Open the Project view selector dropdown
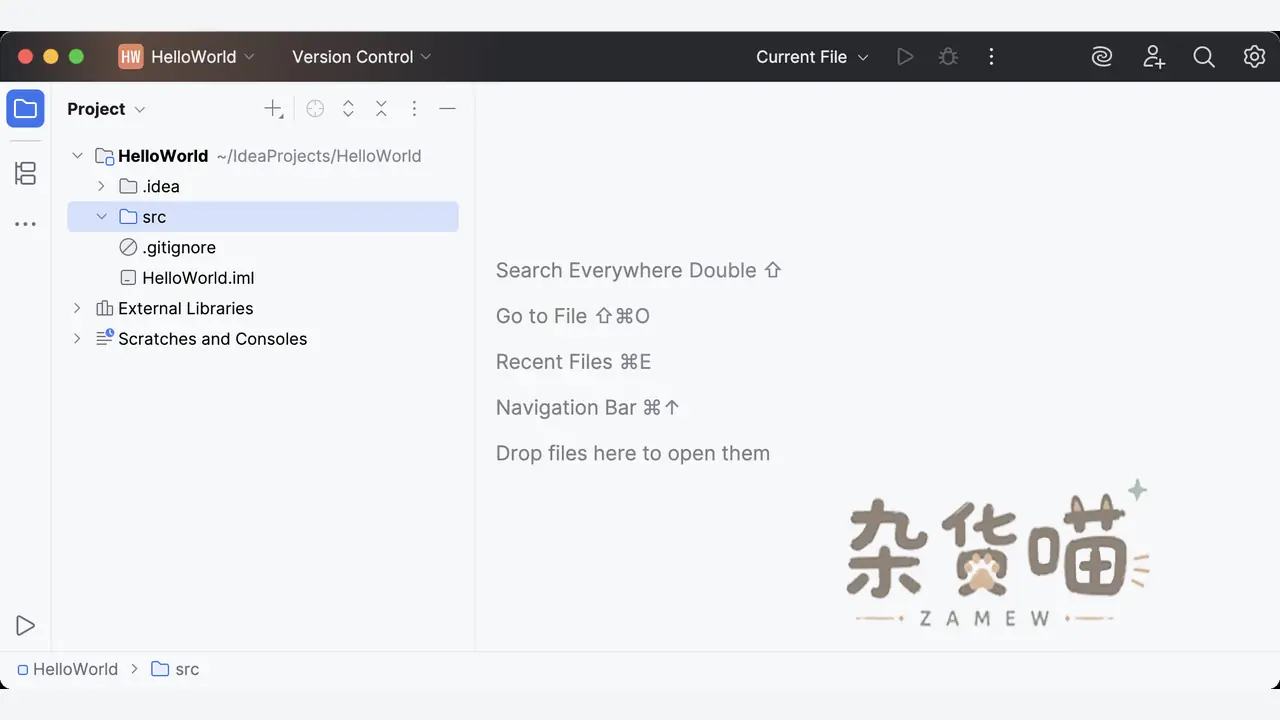1280x720 pixels. [x=106, y=109]
